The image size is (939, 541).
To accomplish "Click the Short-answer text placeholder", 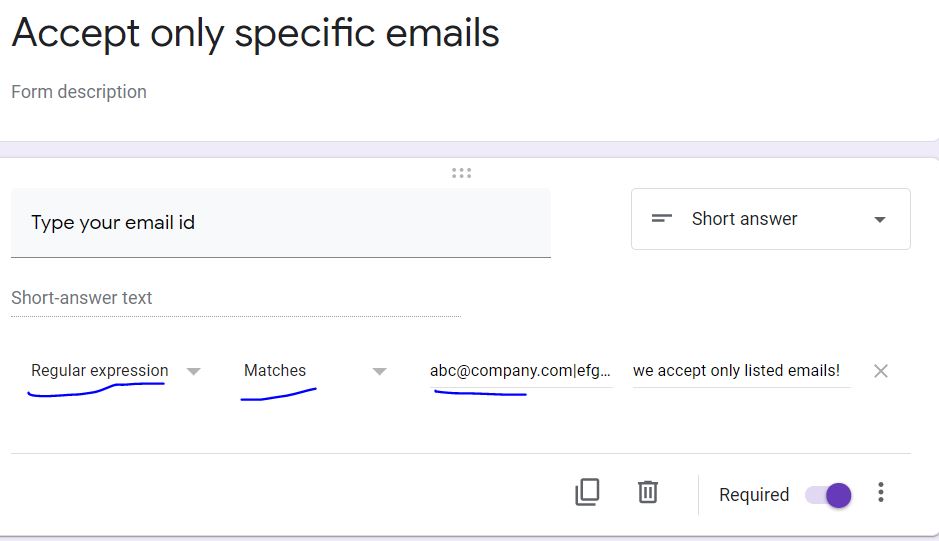I will 82,298.
